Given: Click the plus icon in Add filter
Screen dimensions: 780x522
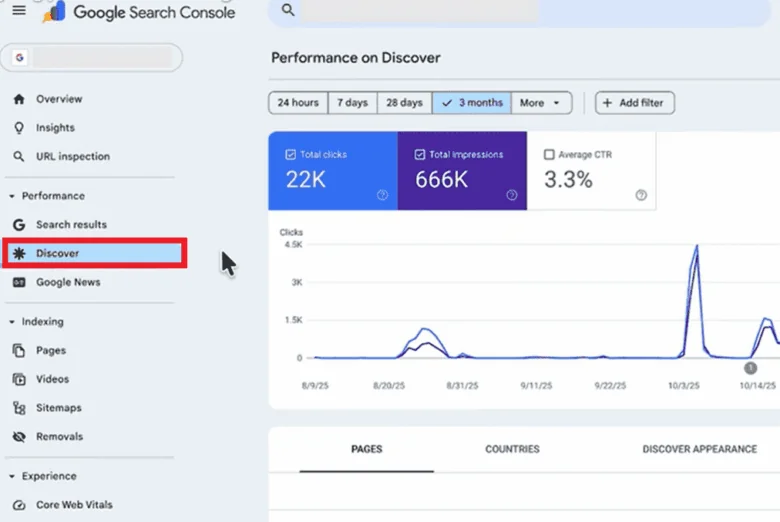Looking at the screenshot, I should (x=607, y=103).
